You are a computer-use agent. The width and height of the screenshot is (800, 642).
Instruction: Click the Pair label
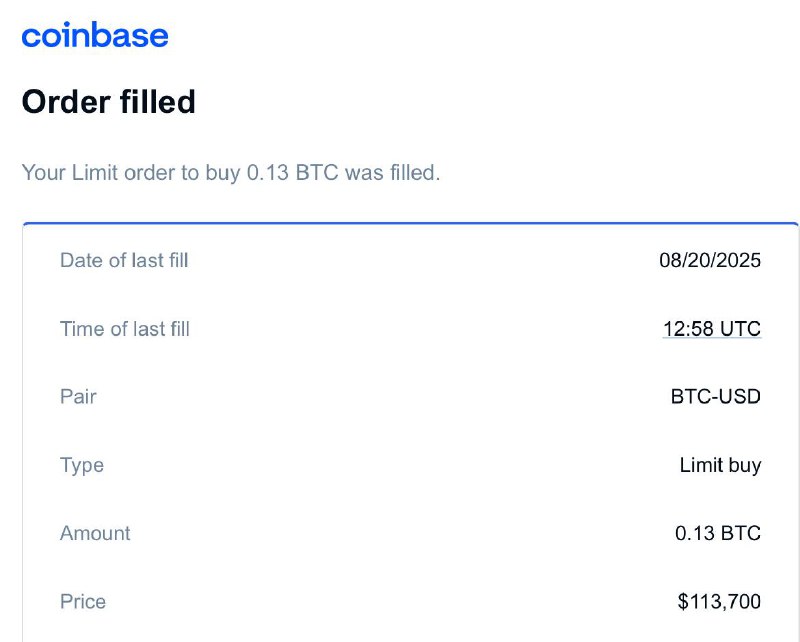pyautogui.click(x=78, y=397)
